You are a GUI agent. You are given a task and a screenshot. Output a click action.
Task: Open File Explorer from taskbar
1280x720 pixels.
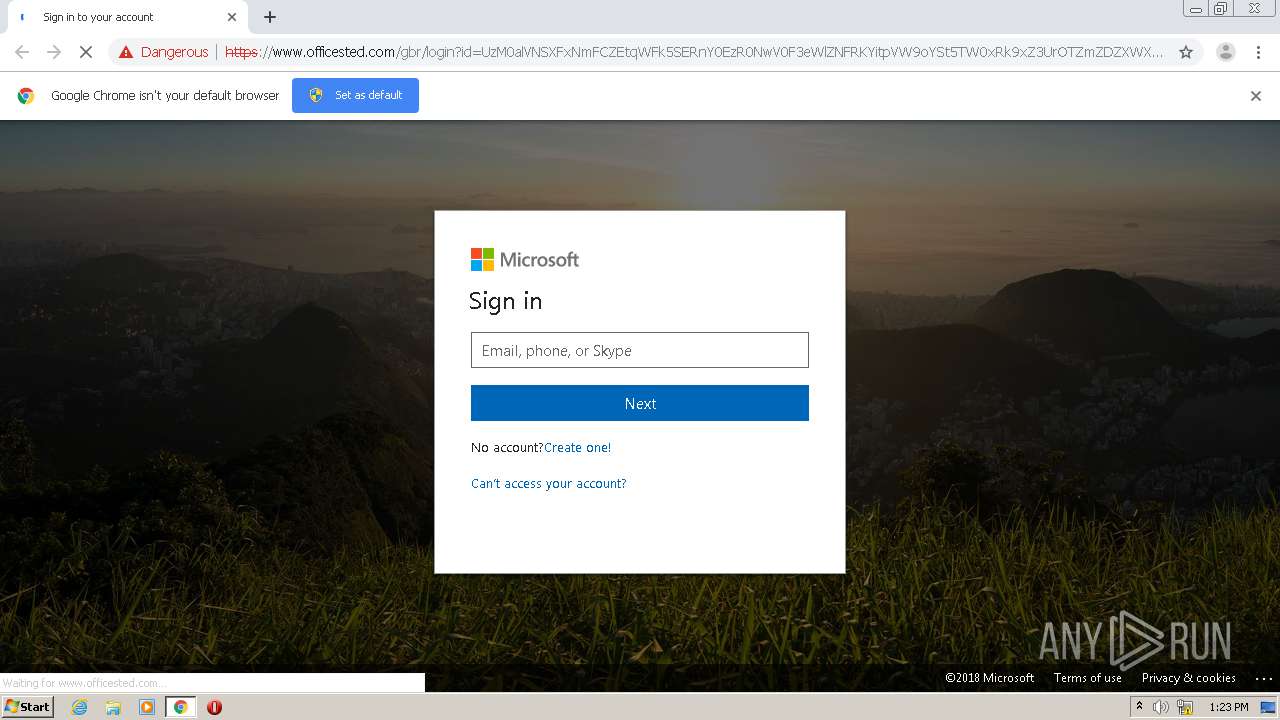[113, 707]
